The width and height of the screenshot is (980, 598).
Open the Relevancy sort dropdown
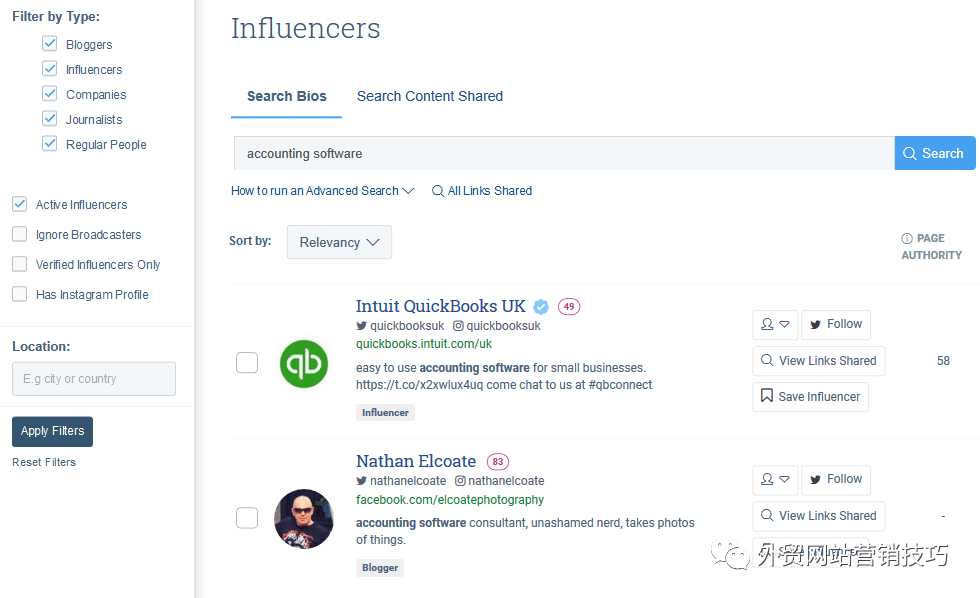pos(339,242)
